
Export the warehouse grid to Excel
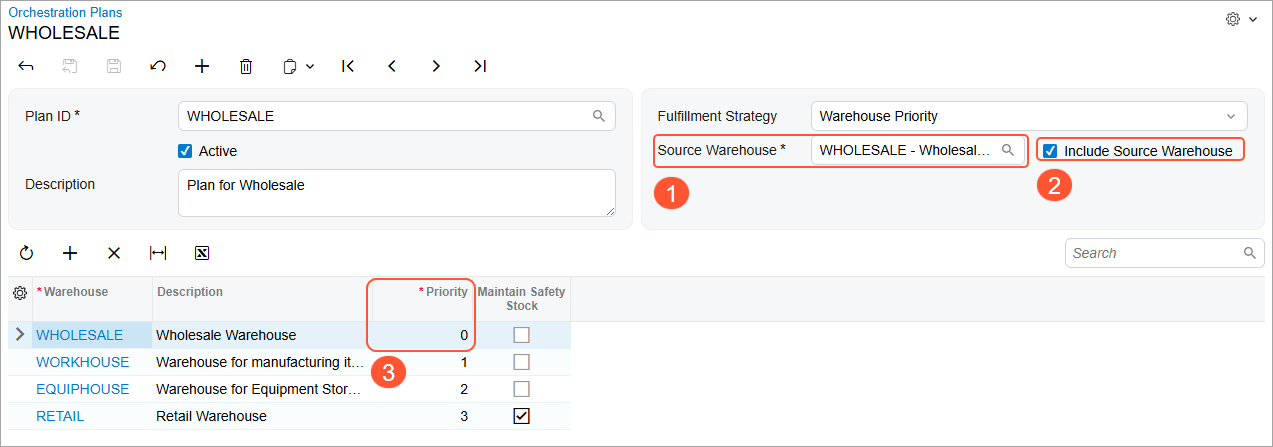[x=201, y=253]
